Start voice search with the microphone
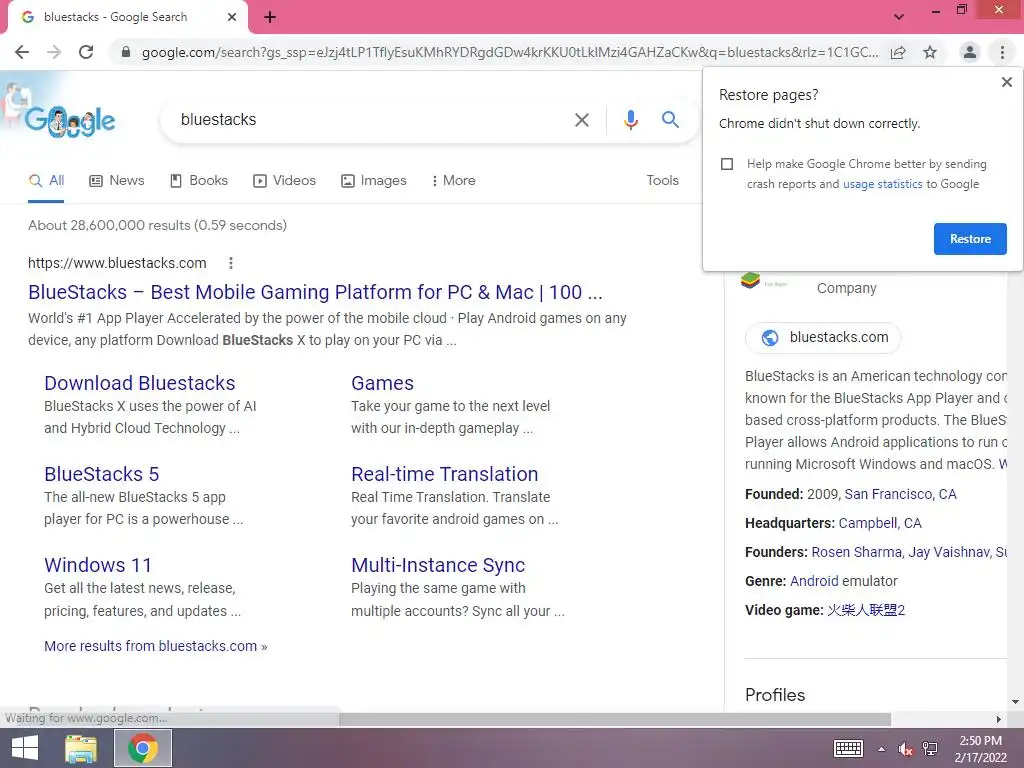Image resolution: width=1024 pixels, height=768 pixels. coord(630,120)
